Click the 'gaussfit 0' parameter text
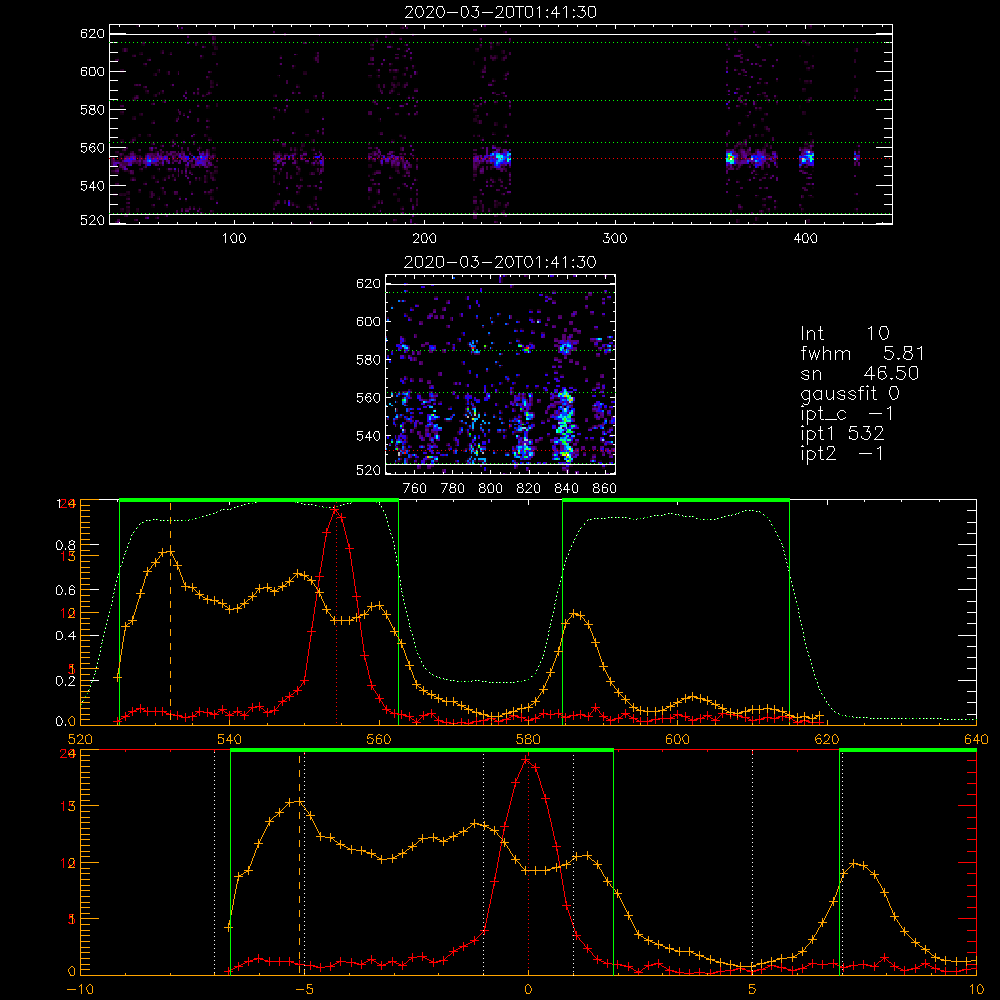The image size is (1000, 1000). pyautogui.click(x=850, y=393)
